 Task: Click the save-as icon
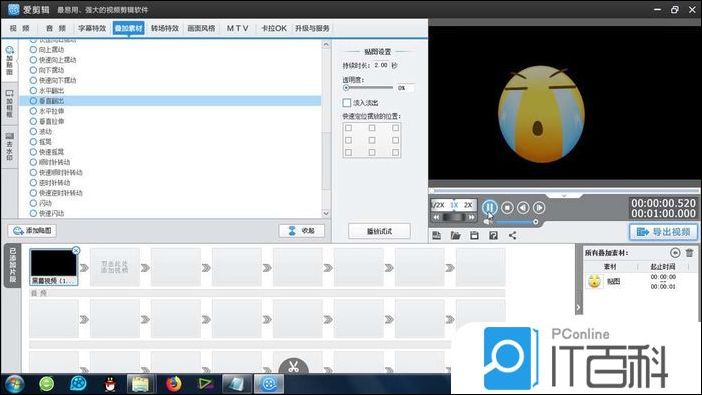coord(493,235)
